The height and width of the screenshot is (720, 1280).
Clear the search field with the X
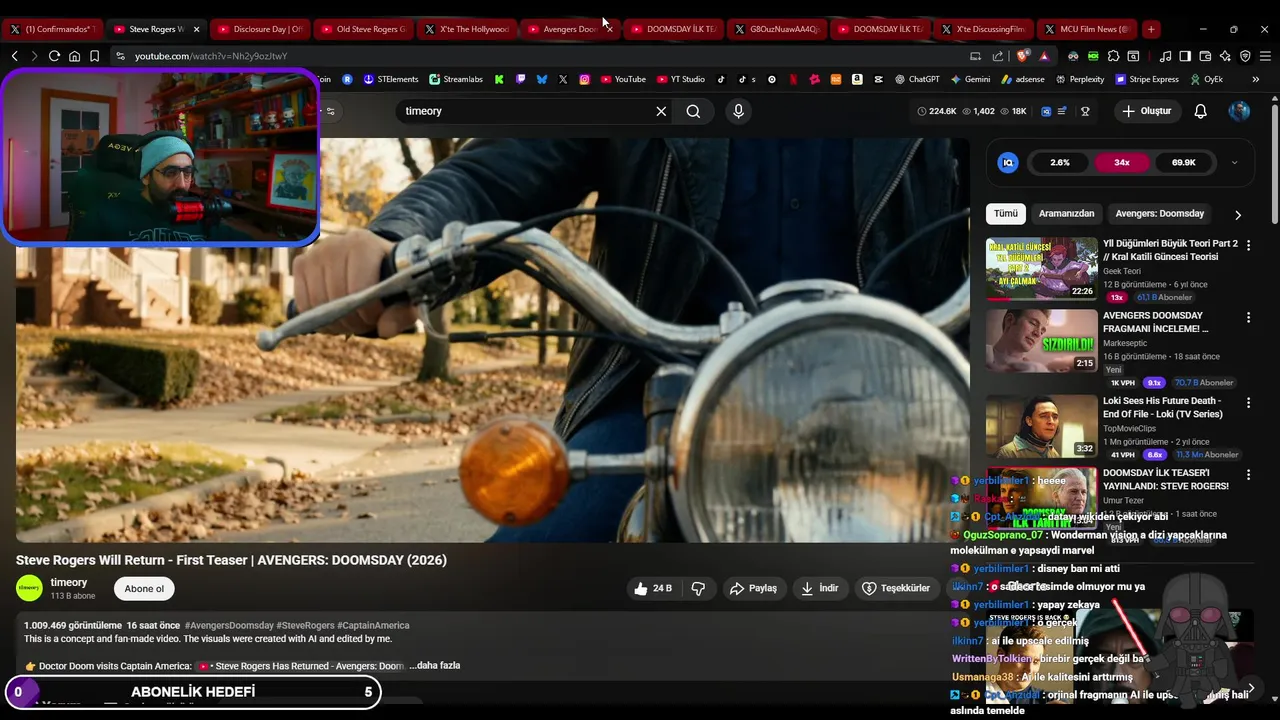661,111
